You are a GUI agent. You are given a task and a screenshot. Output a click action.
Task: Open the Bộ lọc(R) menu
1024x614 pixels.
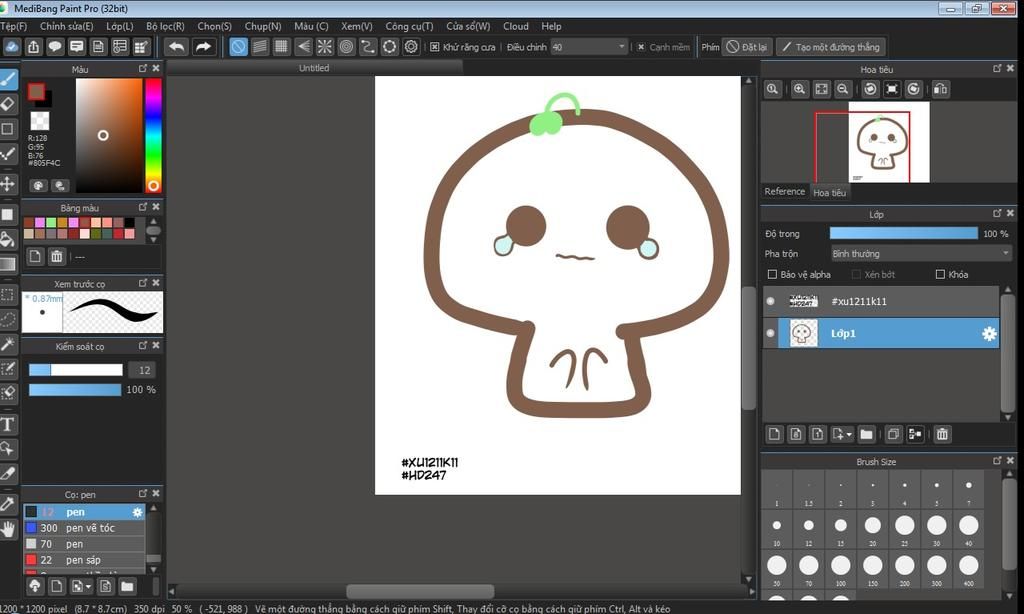pos(165,26)
